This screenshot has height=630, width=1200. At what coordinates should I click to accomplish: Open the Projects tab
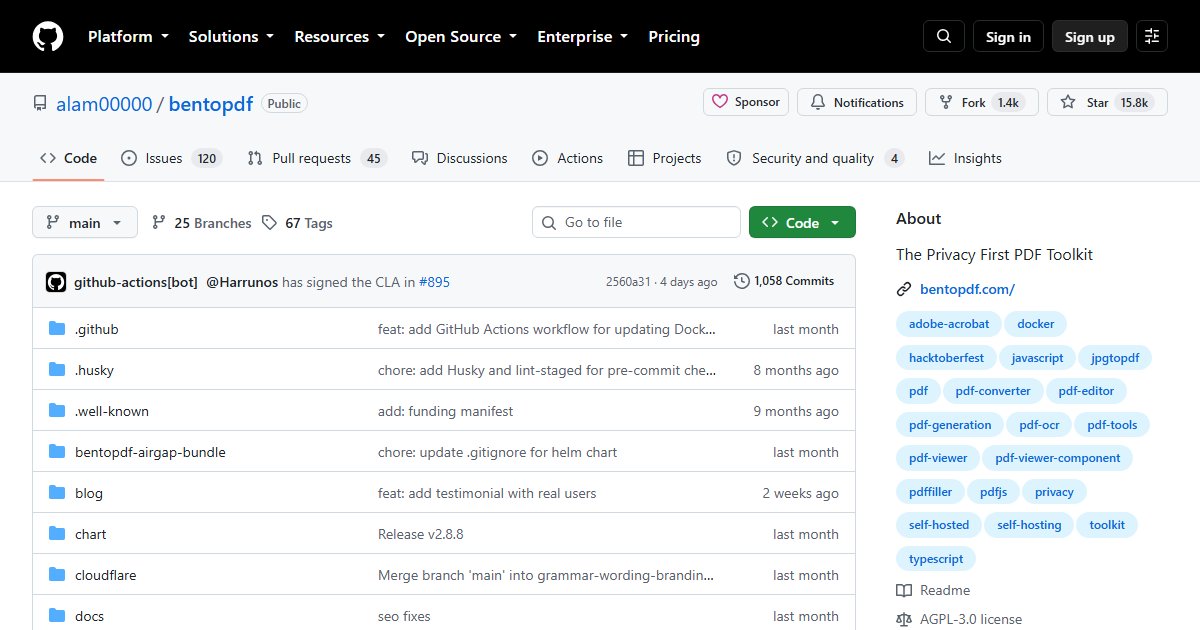[665, 158]
